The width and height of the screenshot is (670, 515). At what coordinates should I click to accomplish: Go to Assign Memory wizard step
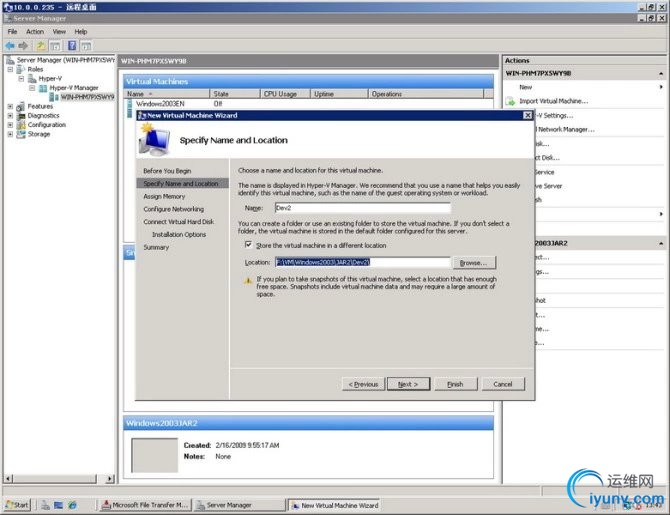click(165, 197)
